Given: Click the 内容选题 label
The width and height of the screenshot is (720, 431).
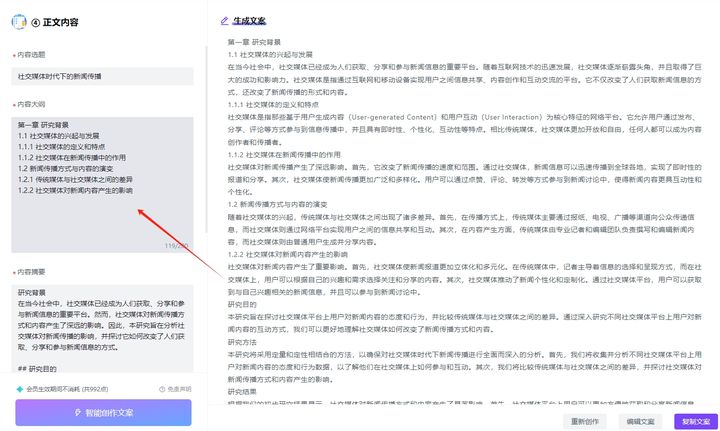Looking at the screenshot, I should [31, 55].
